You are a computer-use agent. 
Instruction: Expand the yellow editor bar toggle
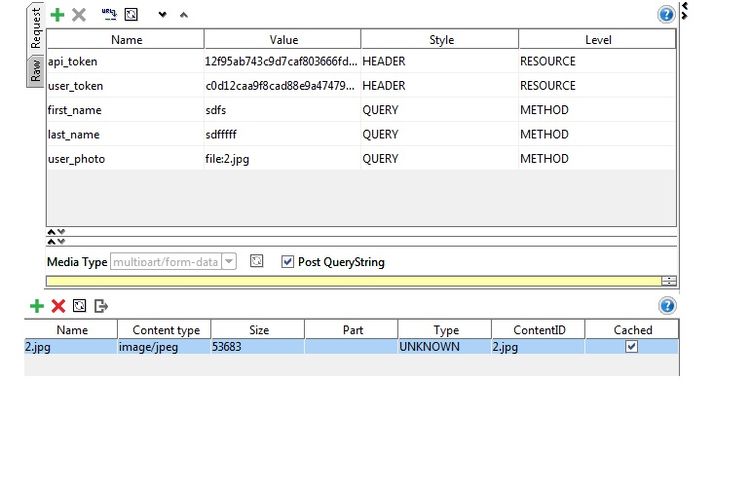pos(669,281)
